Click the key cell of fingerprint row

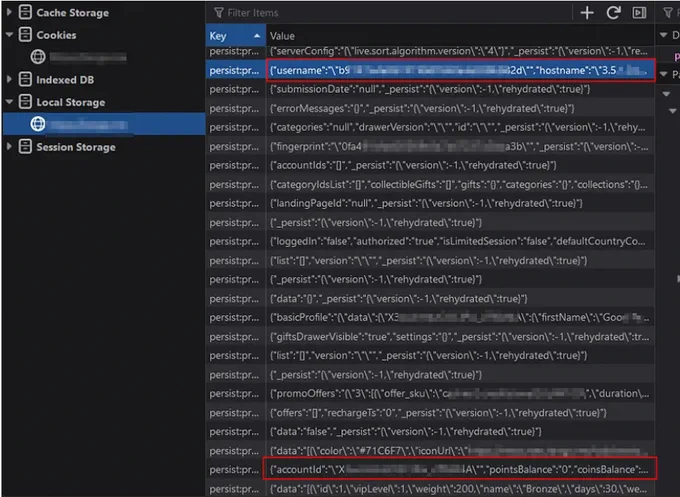click(235, 146)
